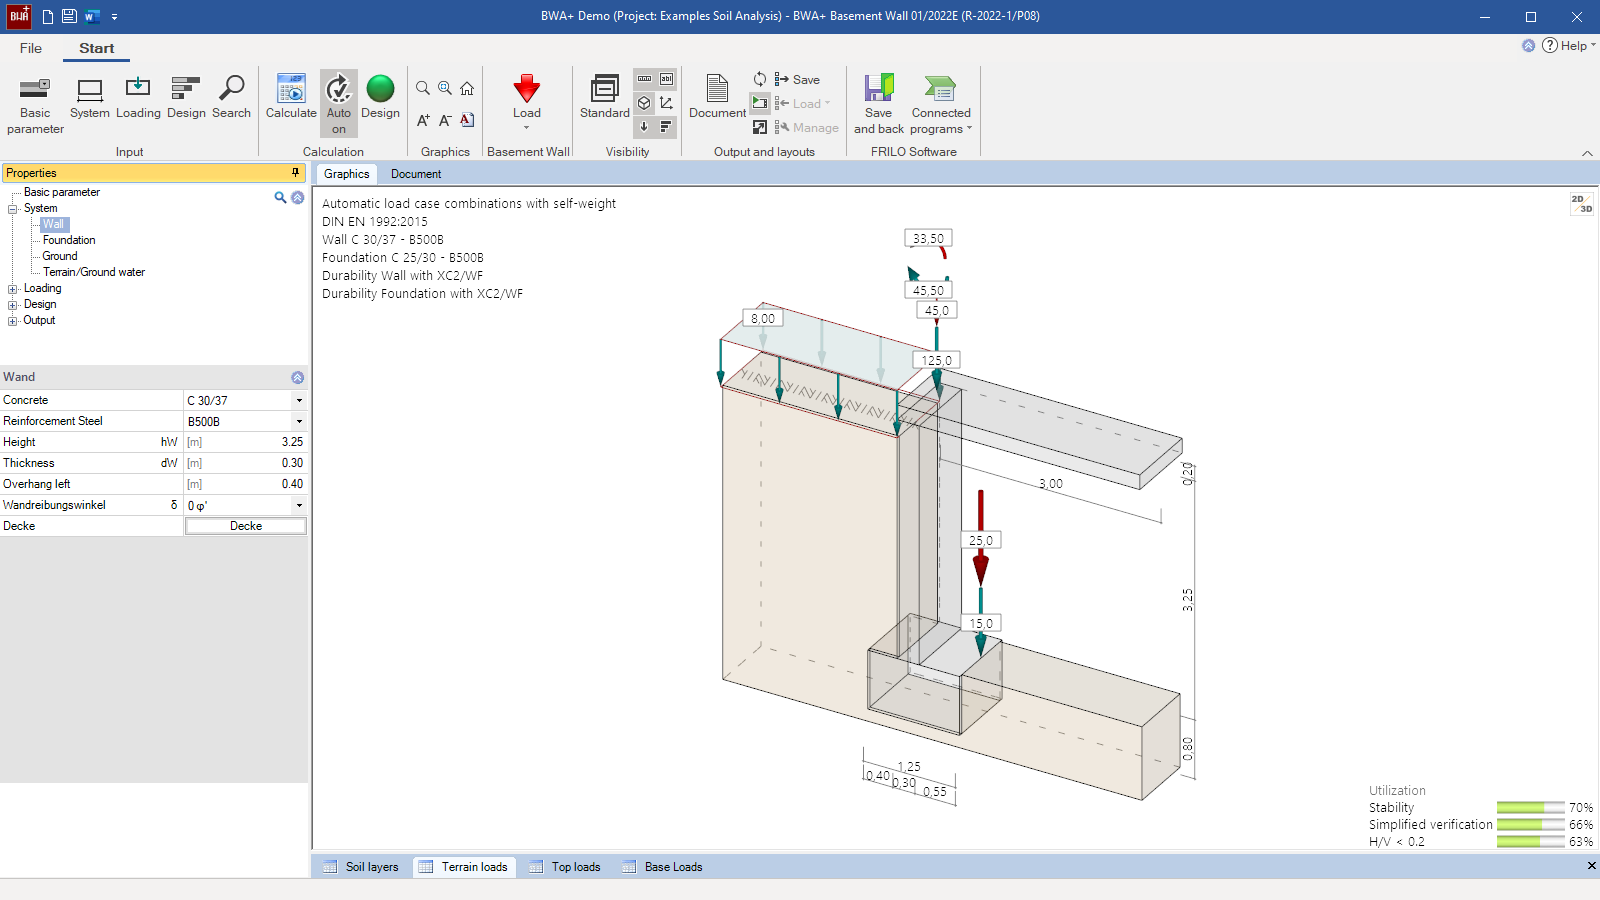The height and width of the screenshot is (900, 1600).
Task: Toggle the graphic output icon next to Load
Action: [760, 103]
